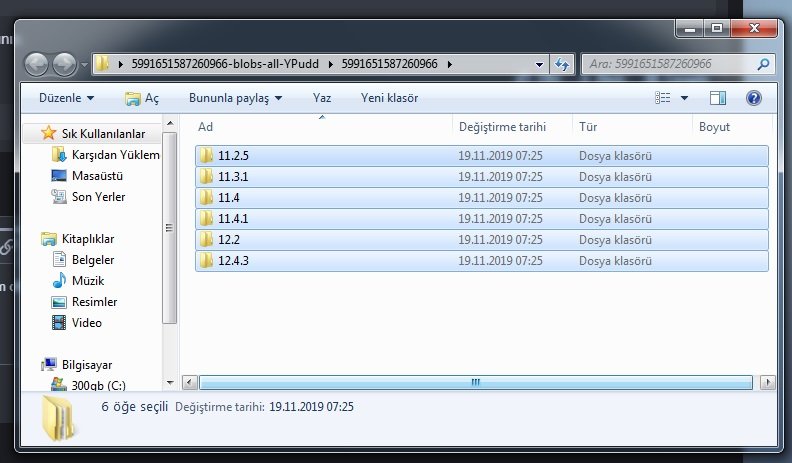Select Belgeler library in navigation pane

click(93, 260)
